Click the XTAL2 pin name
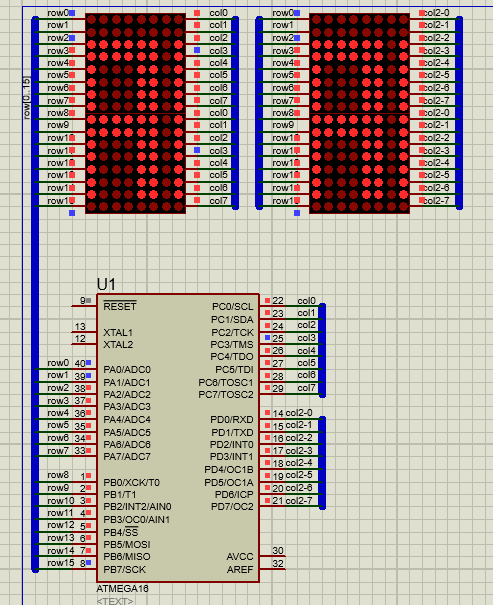 click(118, 345)
